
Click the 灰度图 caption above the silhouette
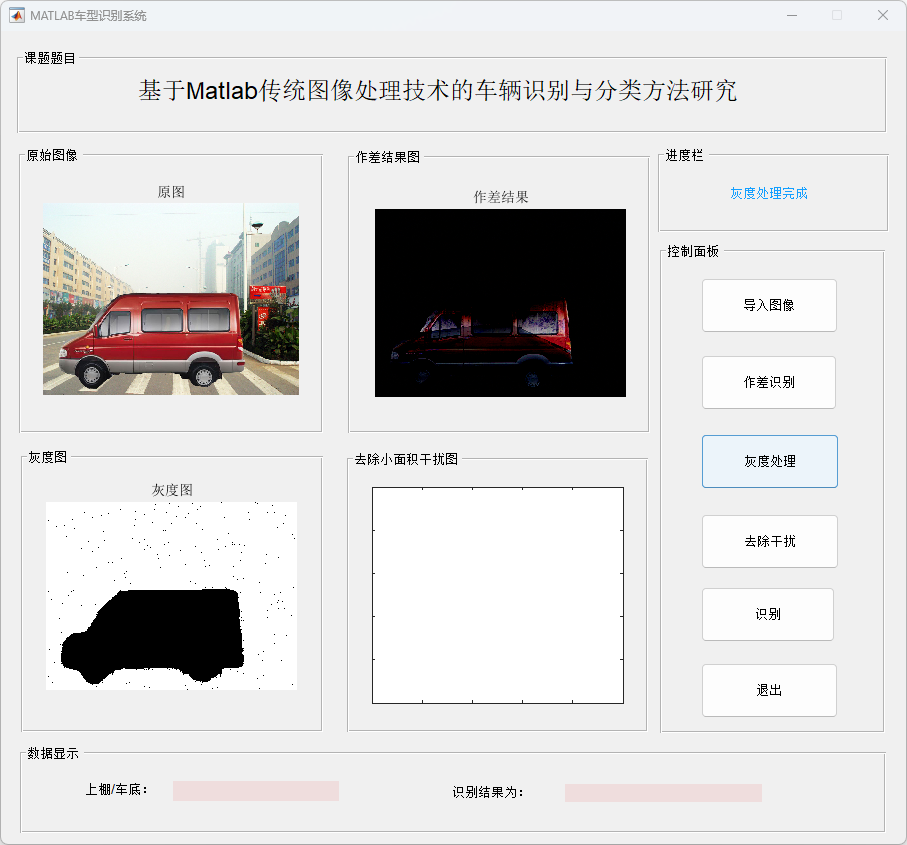tap(172, 489)
